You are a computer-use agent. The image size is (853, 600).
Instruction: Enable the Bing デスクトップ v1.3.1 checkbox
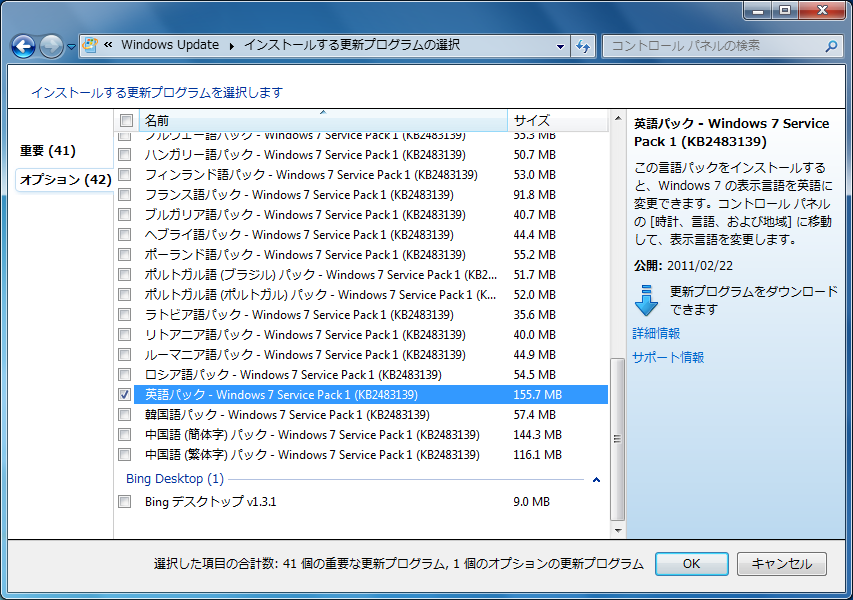pyautogui.click(x=125, y=502)
